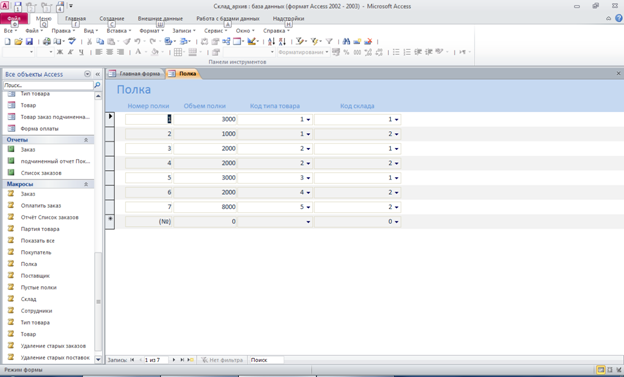This screenshot has height=377, width=624.
Task: Open the Справка menu
Action: click(x=276, y=31)
